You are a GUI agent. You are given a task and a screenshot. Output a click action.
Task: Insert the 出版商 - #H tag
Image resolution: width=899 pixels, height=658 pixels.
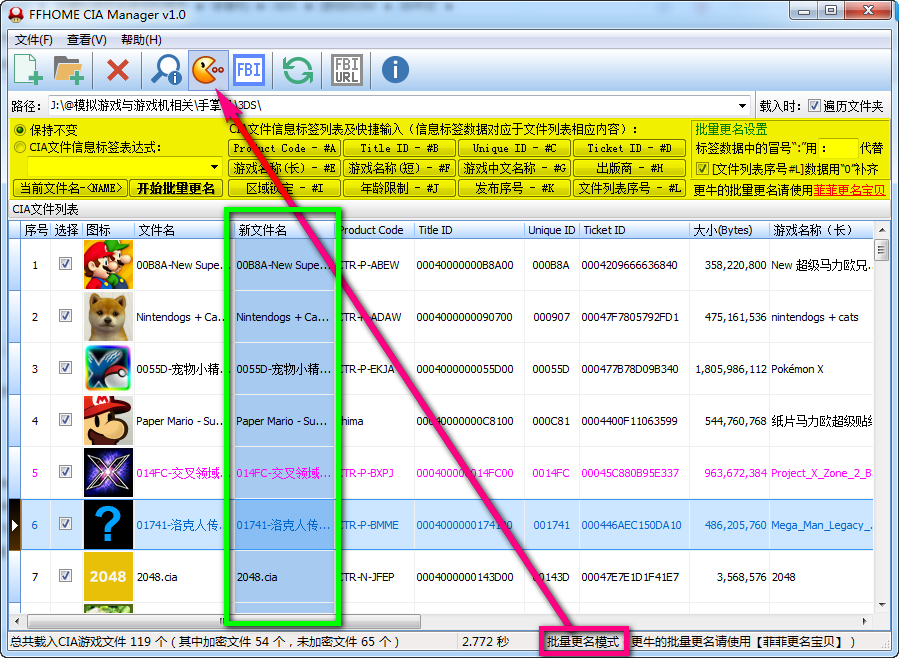[x=630, y=168]
